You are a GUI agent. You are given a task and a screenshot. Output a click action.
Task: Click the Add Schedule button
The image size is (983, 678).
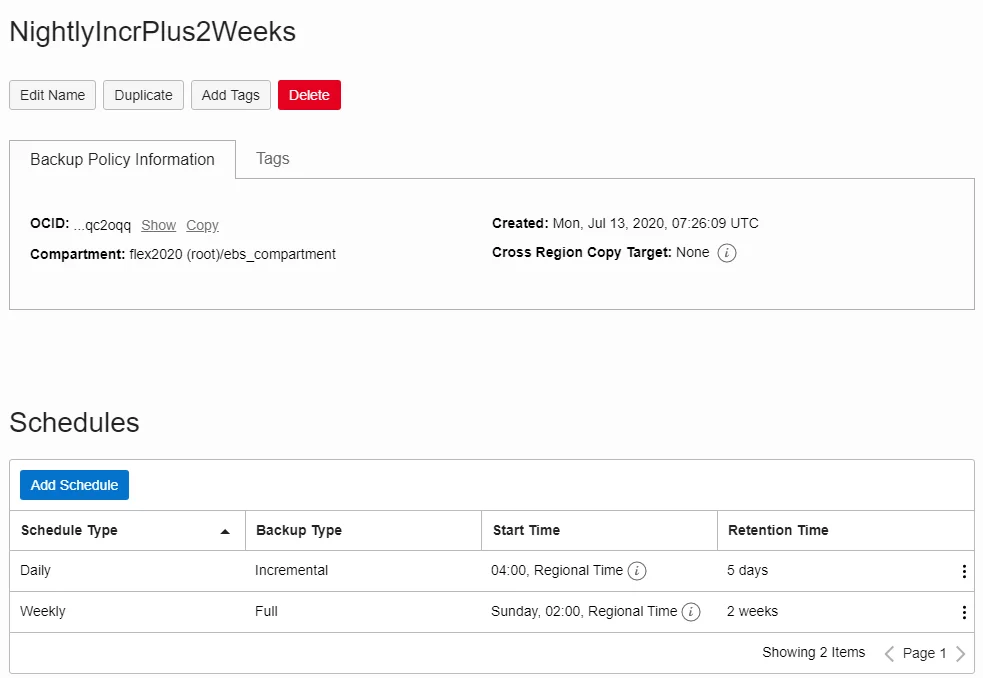pos(75,485)
